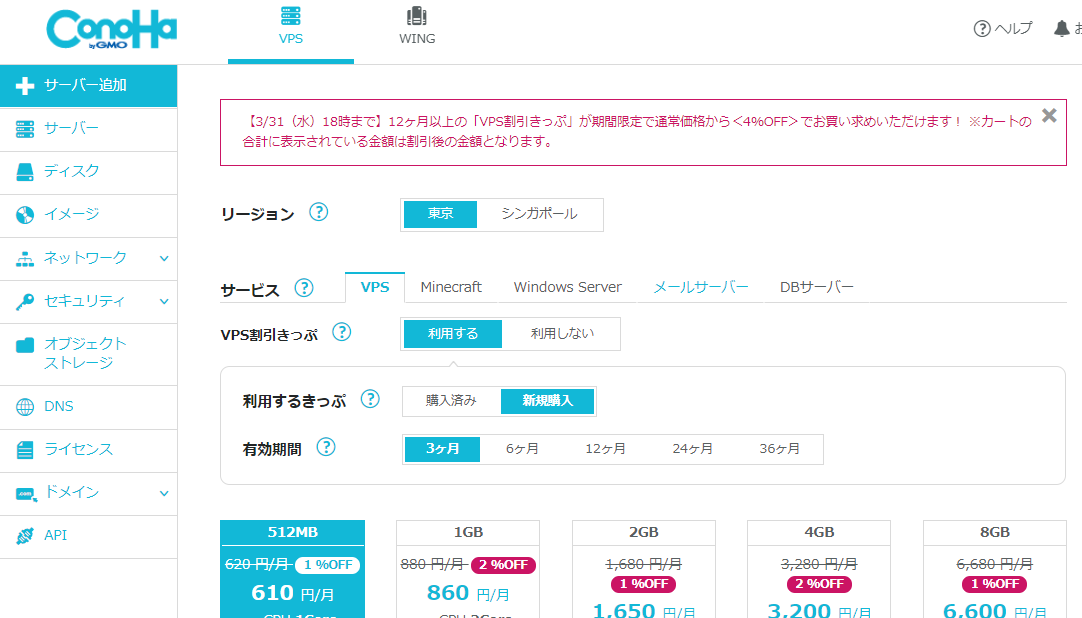The image size is (1082, 618).
Task: Switch to the メールサーバー tab
Action: (700, 288)
